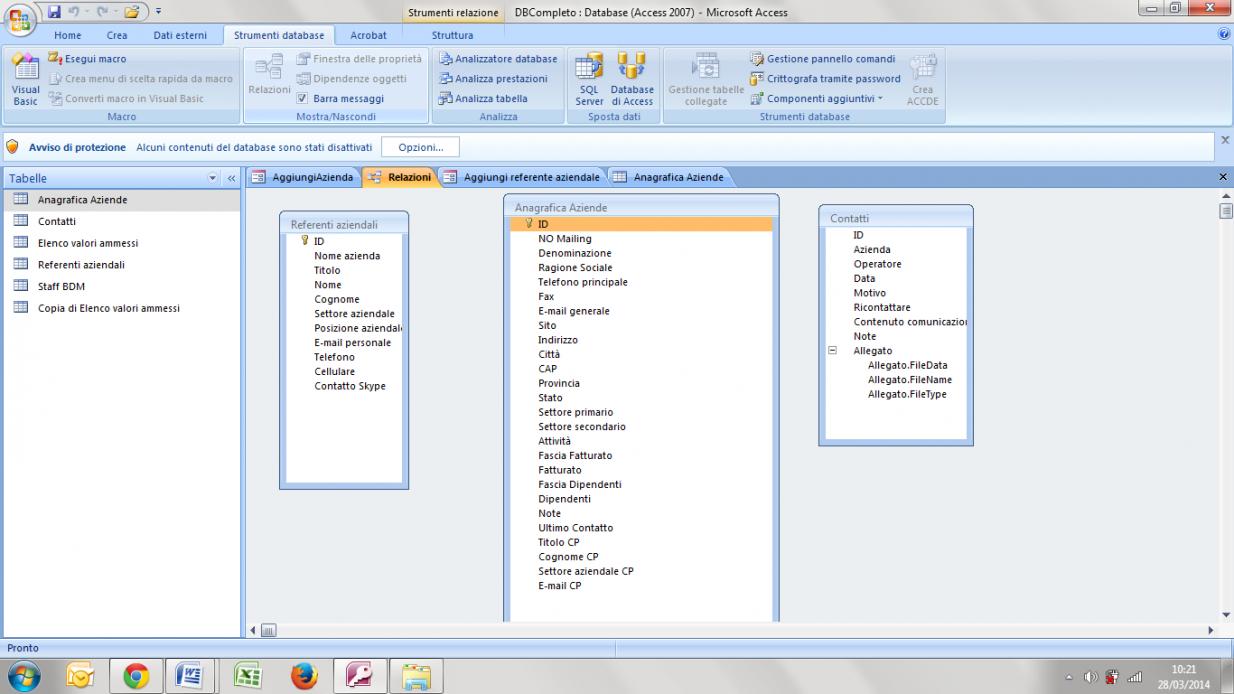Select Staff BDM table in navigation pane

tap(120, 286)
